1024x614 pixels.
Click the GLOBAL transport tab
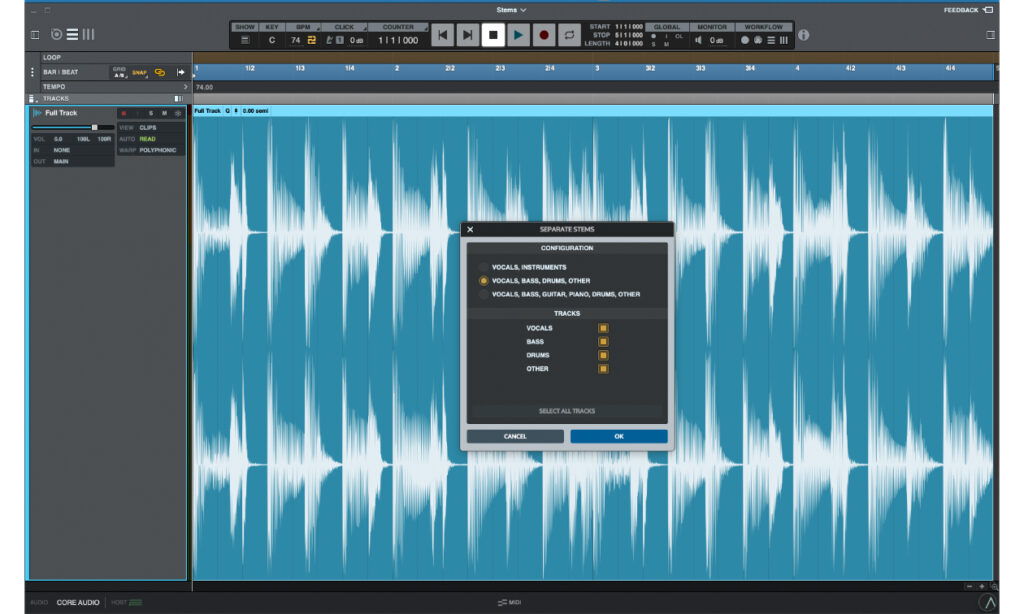click(667, 27)
